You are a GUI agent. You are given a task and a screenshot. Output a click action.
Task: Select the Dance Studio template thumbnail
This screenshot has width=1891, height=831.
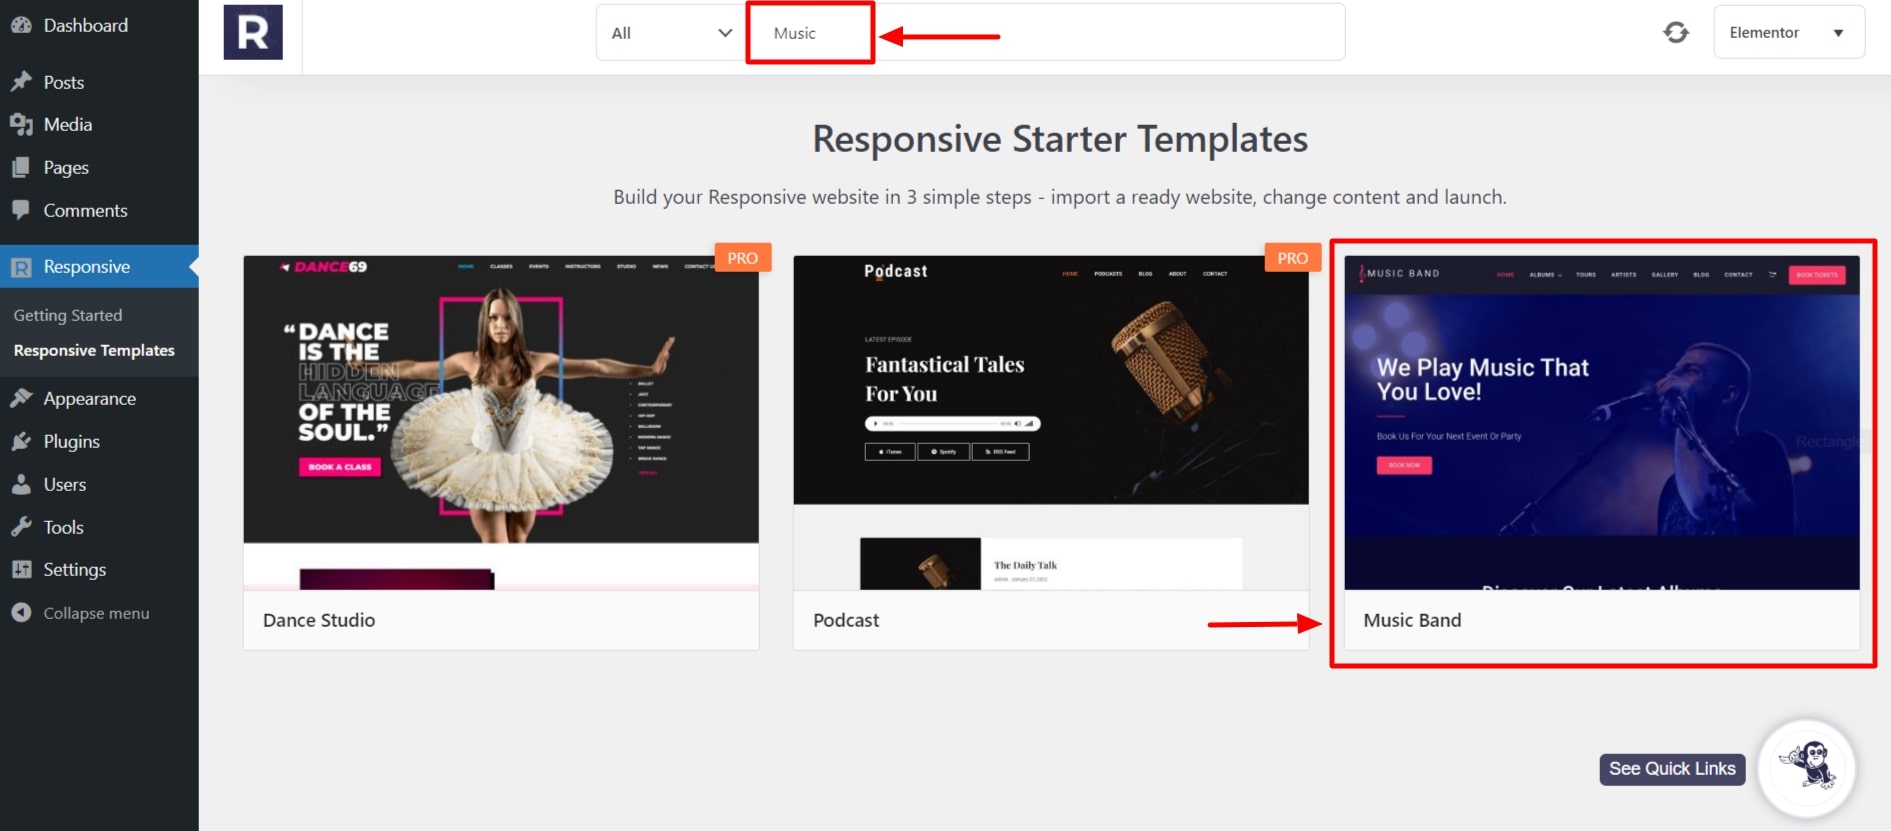click(x=501, y=422)
